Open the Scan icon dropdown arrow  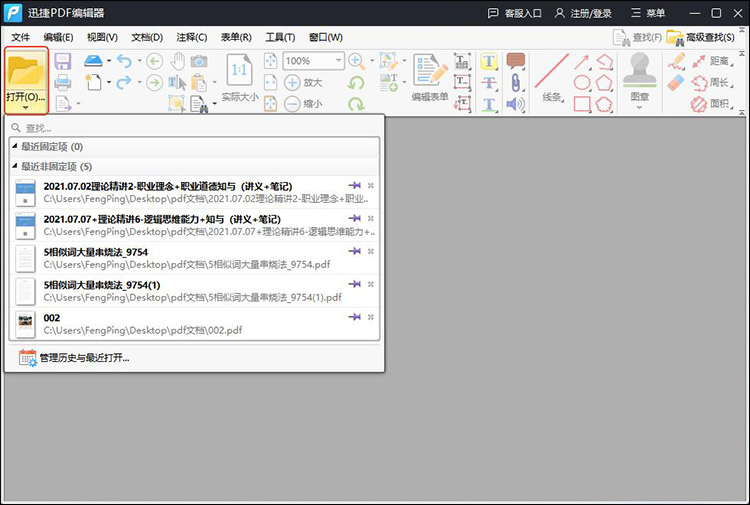(109, 61)
